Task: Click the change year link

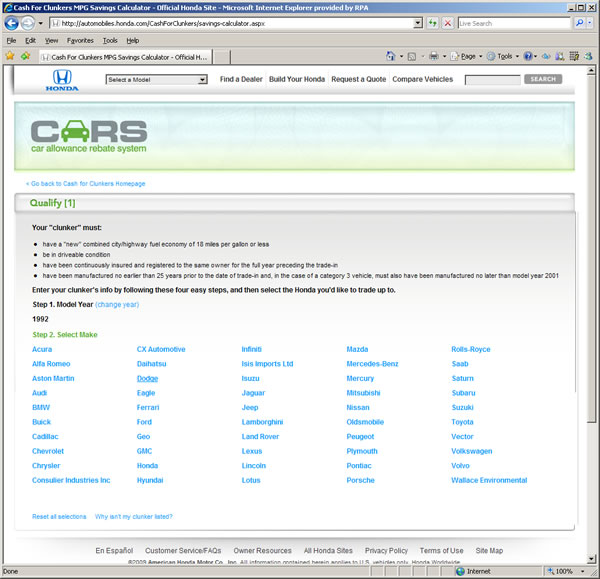Action: [117, 304]
